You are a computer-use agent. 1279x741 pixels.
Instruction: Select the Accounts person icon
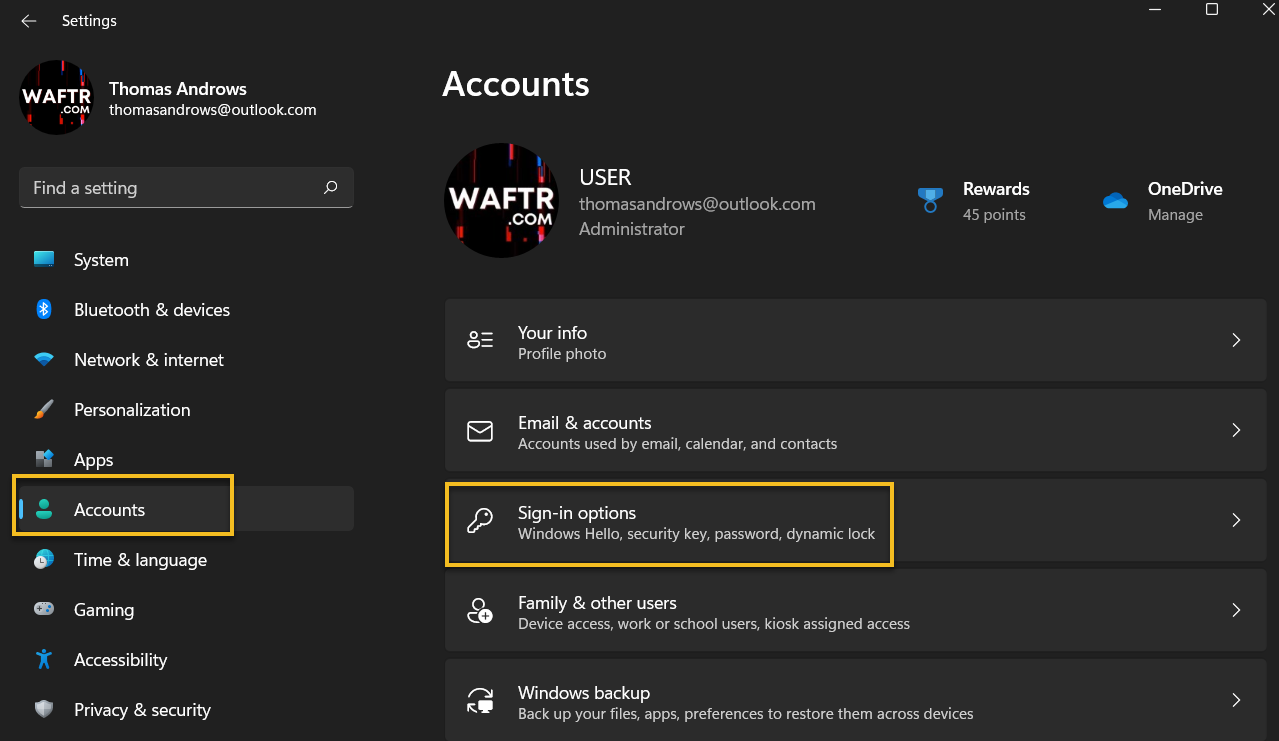pyautogui.click(x=44, y=510)
